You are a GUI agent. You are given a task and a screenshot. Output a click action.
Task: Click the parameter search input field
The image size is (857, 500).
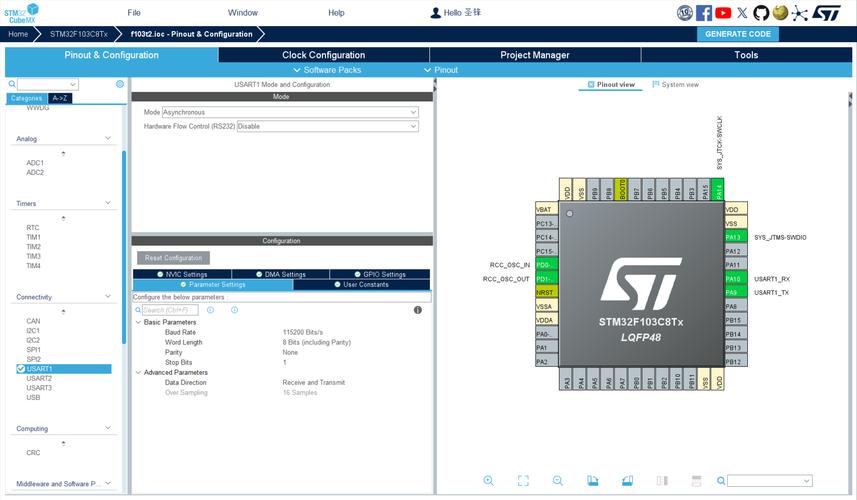pyautogui.click(x=168, y=310)
